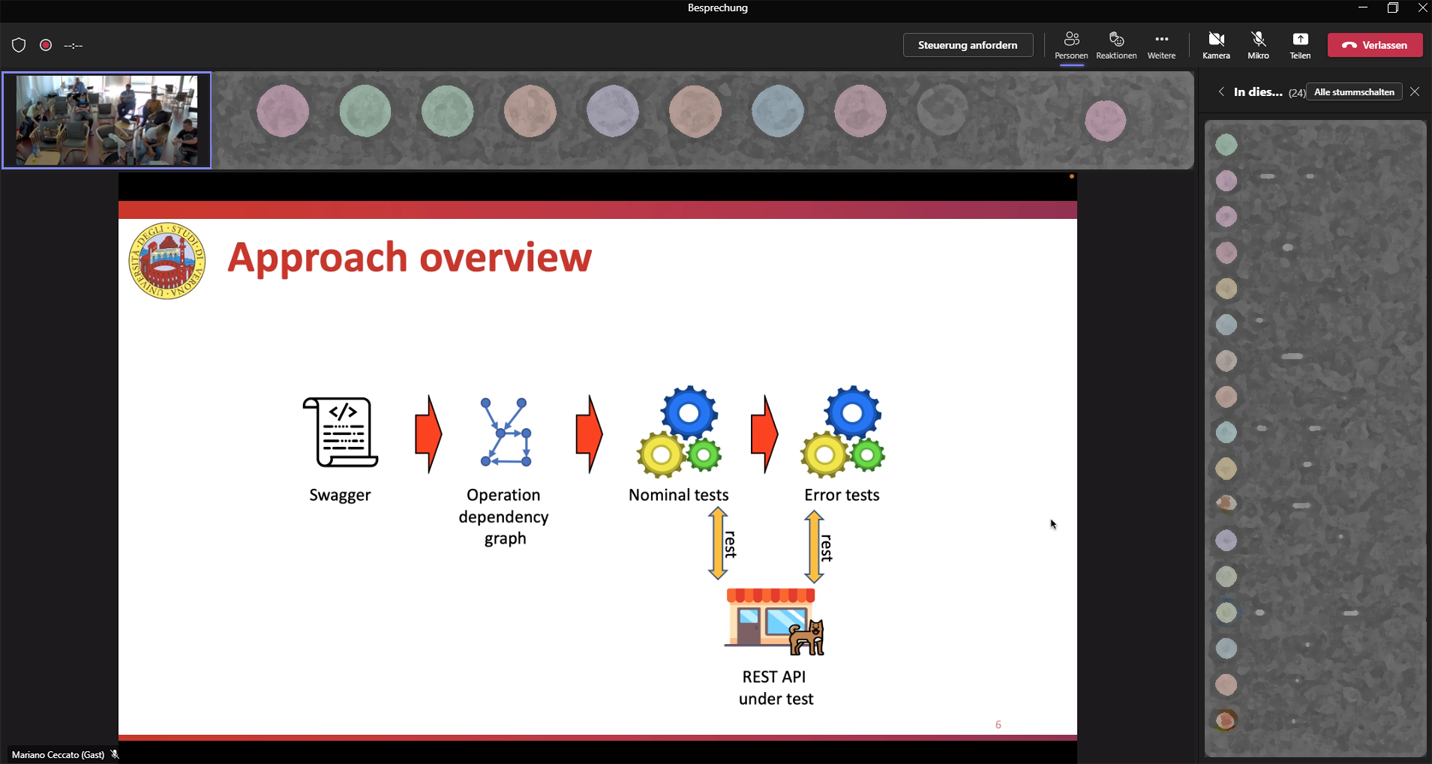Open the Personen participants panel
Screen dimensions: 1432x764
[1071, 44]
